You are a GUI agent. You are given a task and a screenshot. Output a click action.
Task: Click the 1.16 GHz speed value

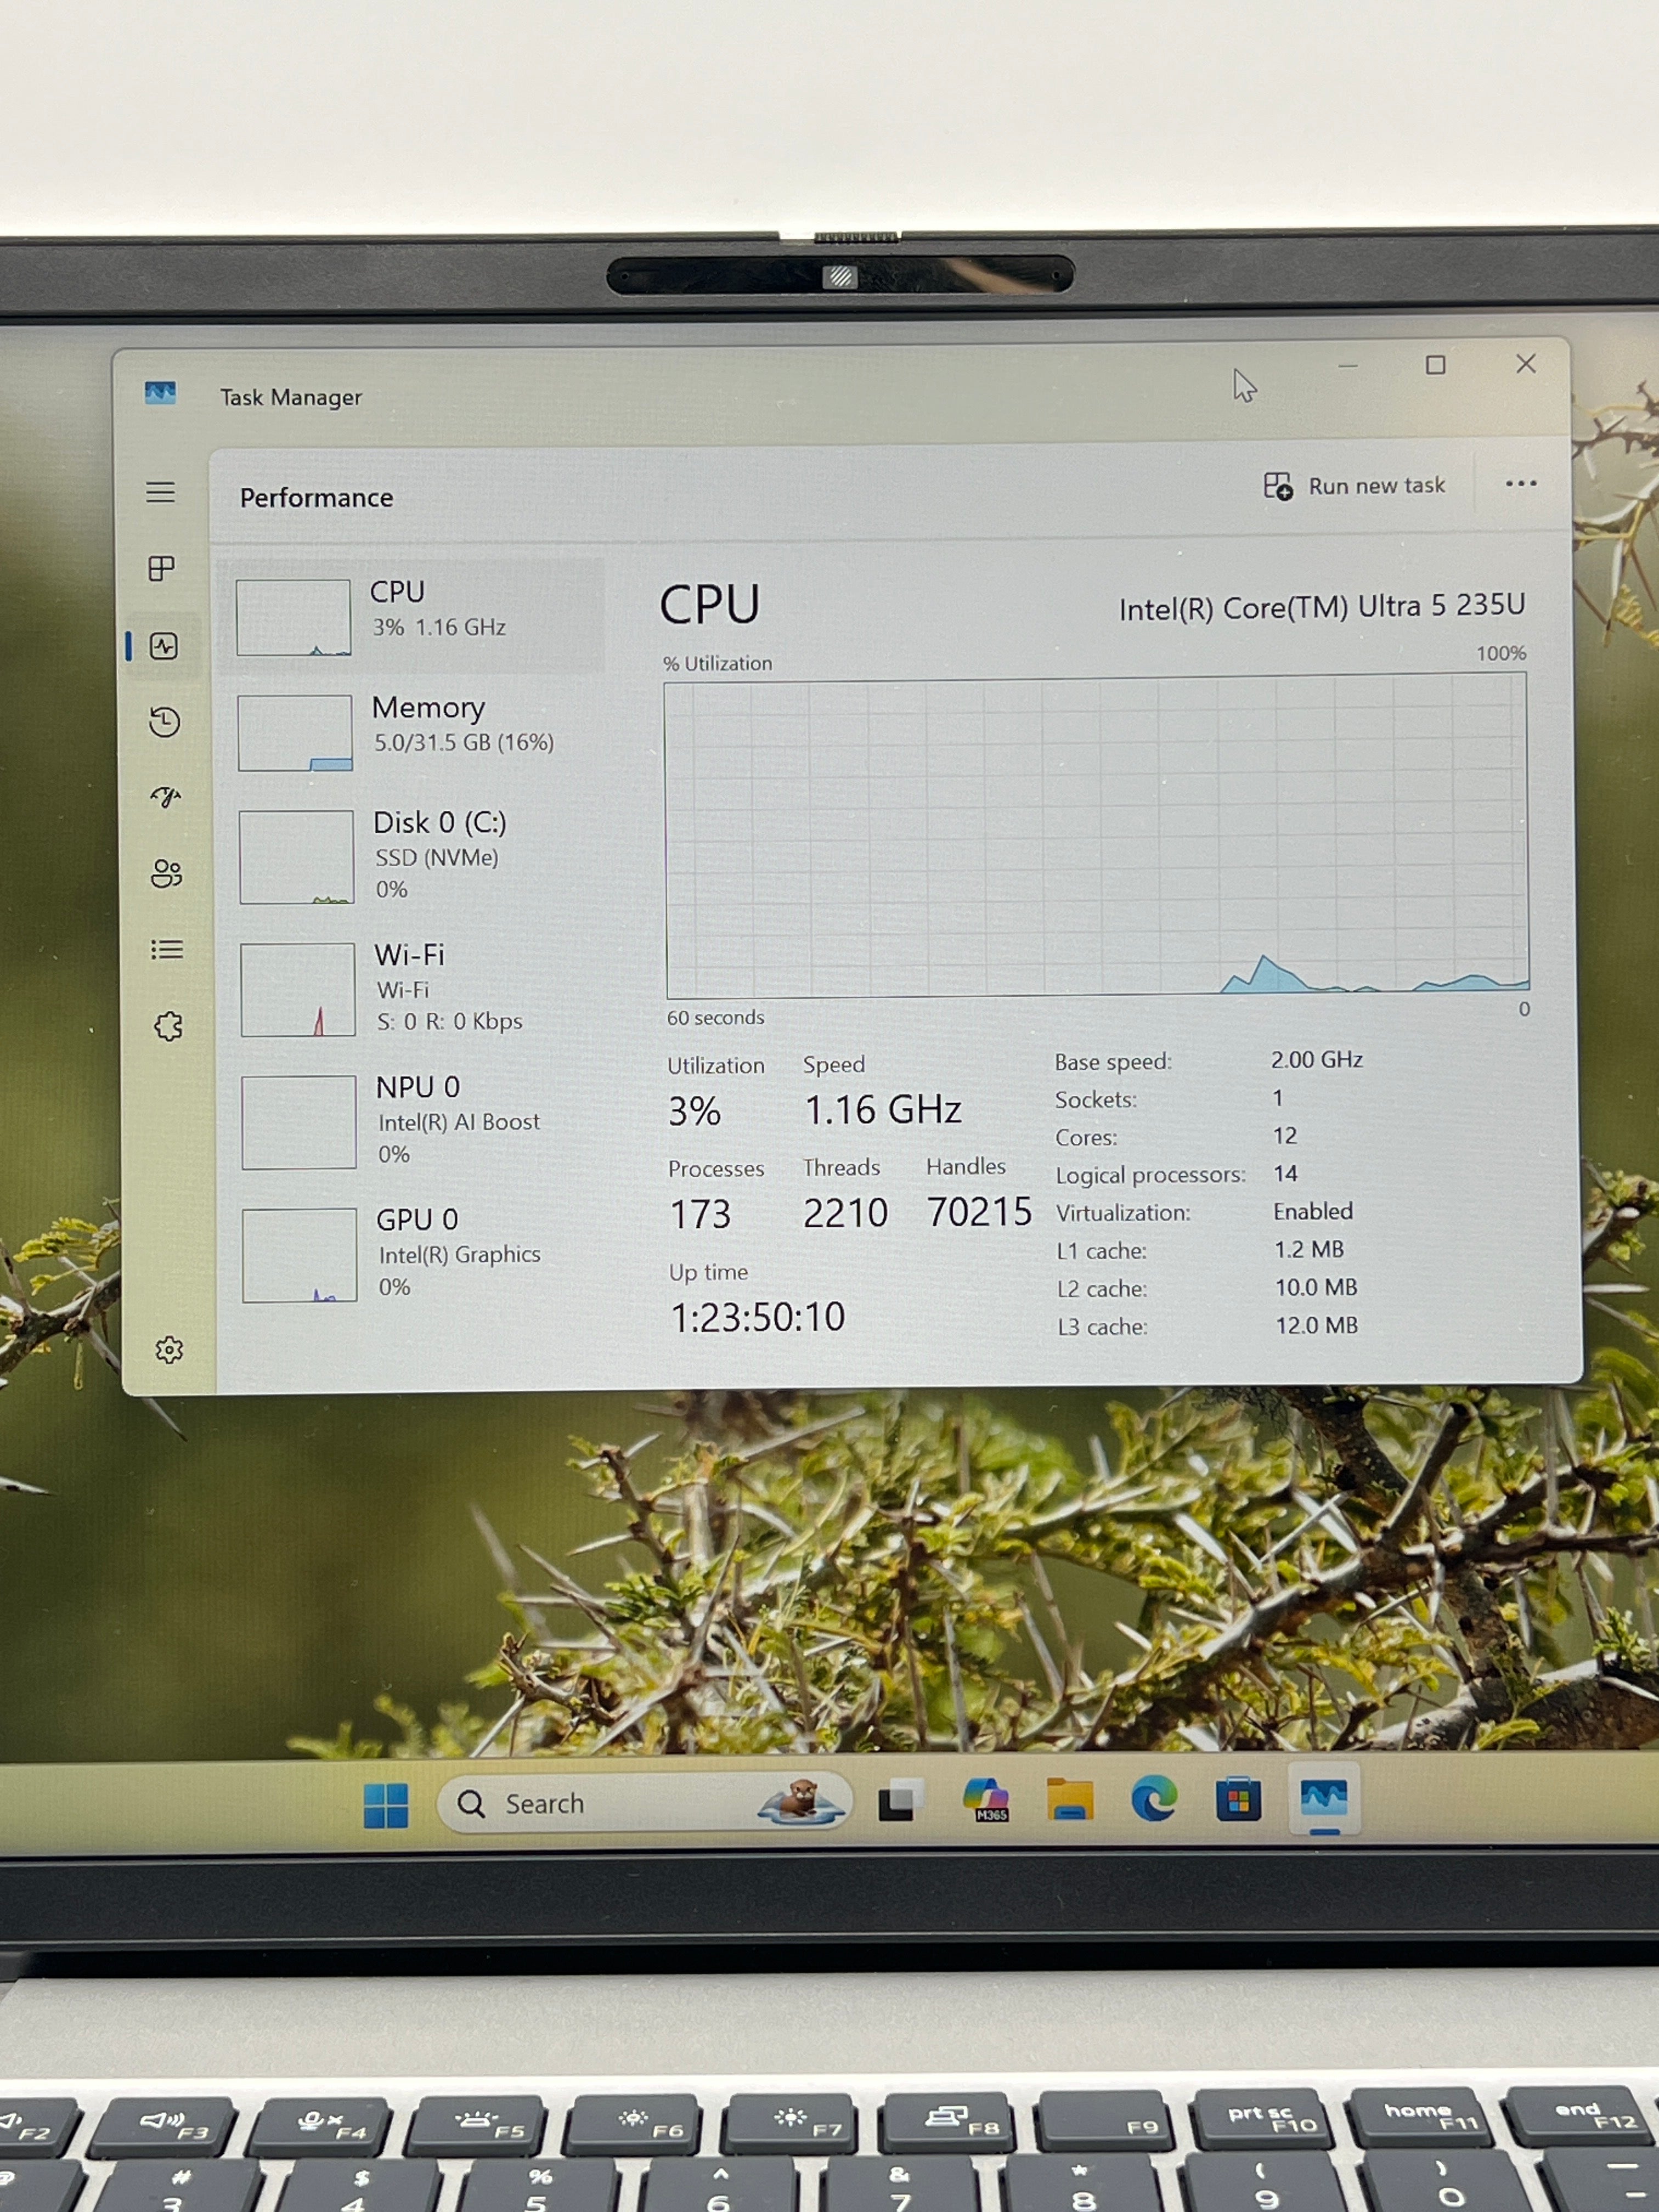883,1110
